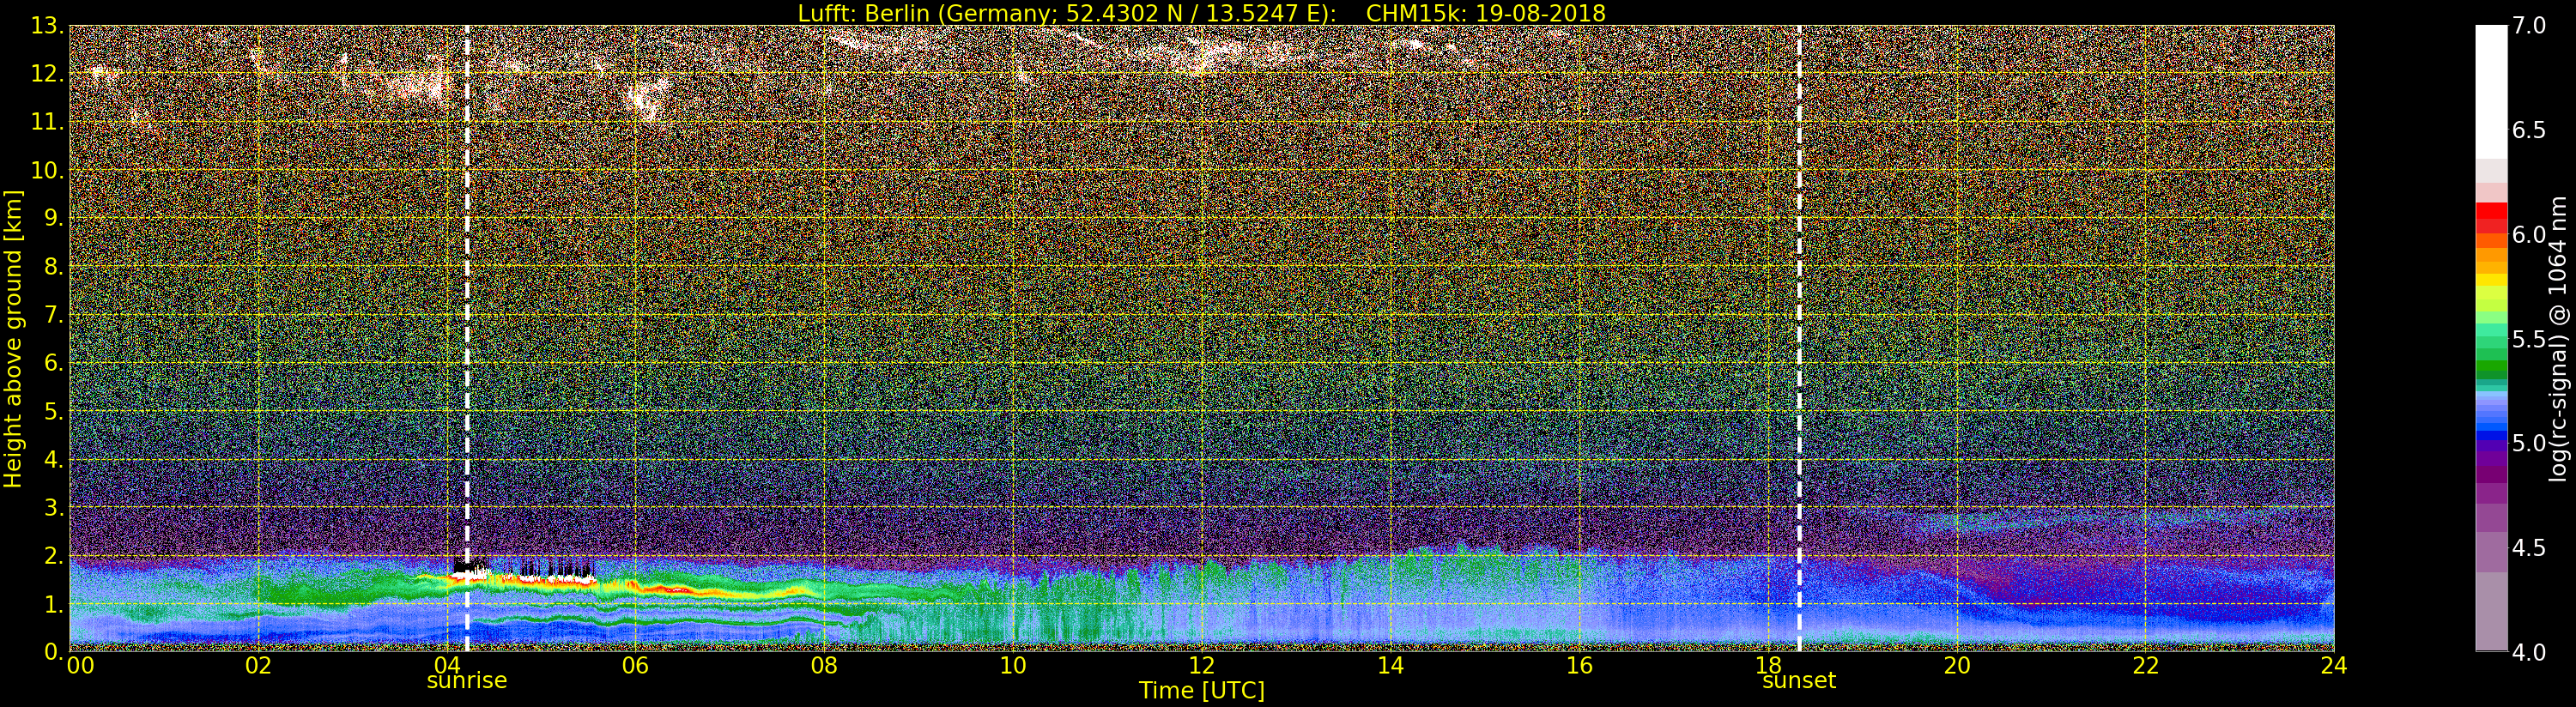Click the colorbar tick value 6.5
The image size is (2576, 707).
pos(2529,130)
